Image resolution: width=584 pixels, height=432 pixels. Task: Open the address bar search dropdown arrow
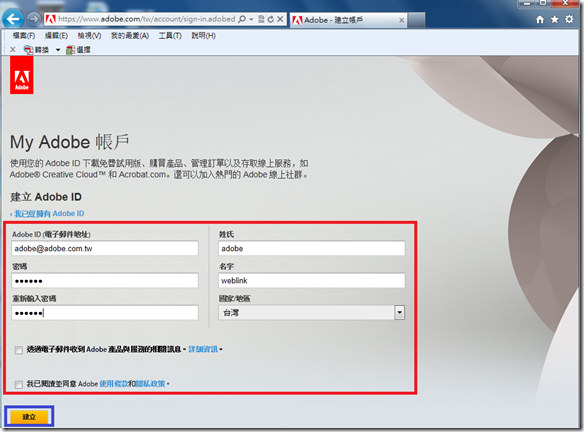[251, 19]
